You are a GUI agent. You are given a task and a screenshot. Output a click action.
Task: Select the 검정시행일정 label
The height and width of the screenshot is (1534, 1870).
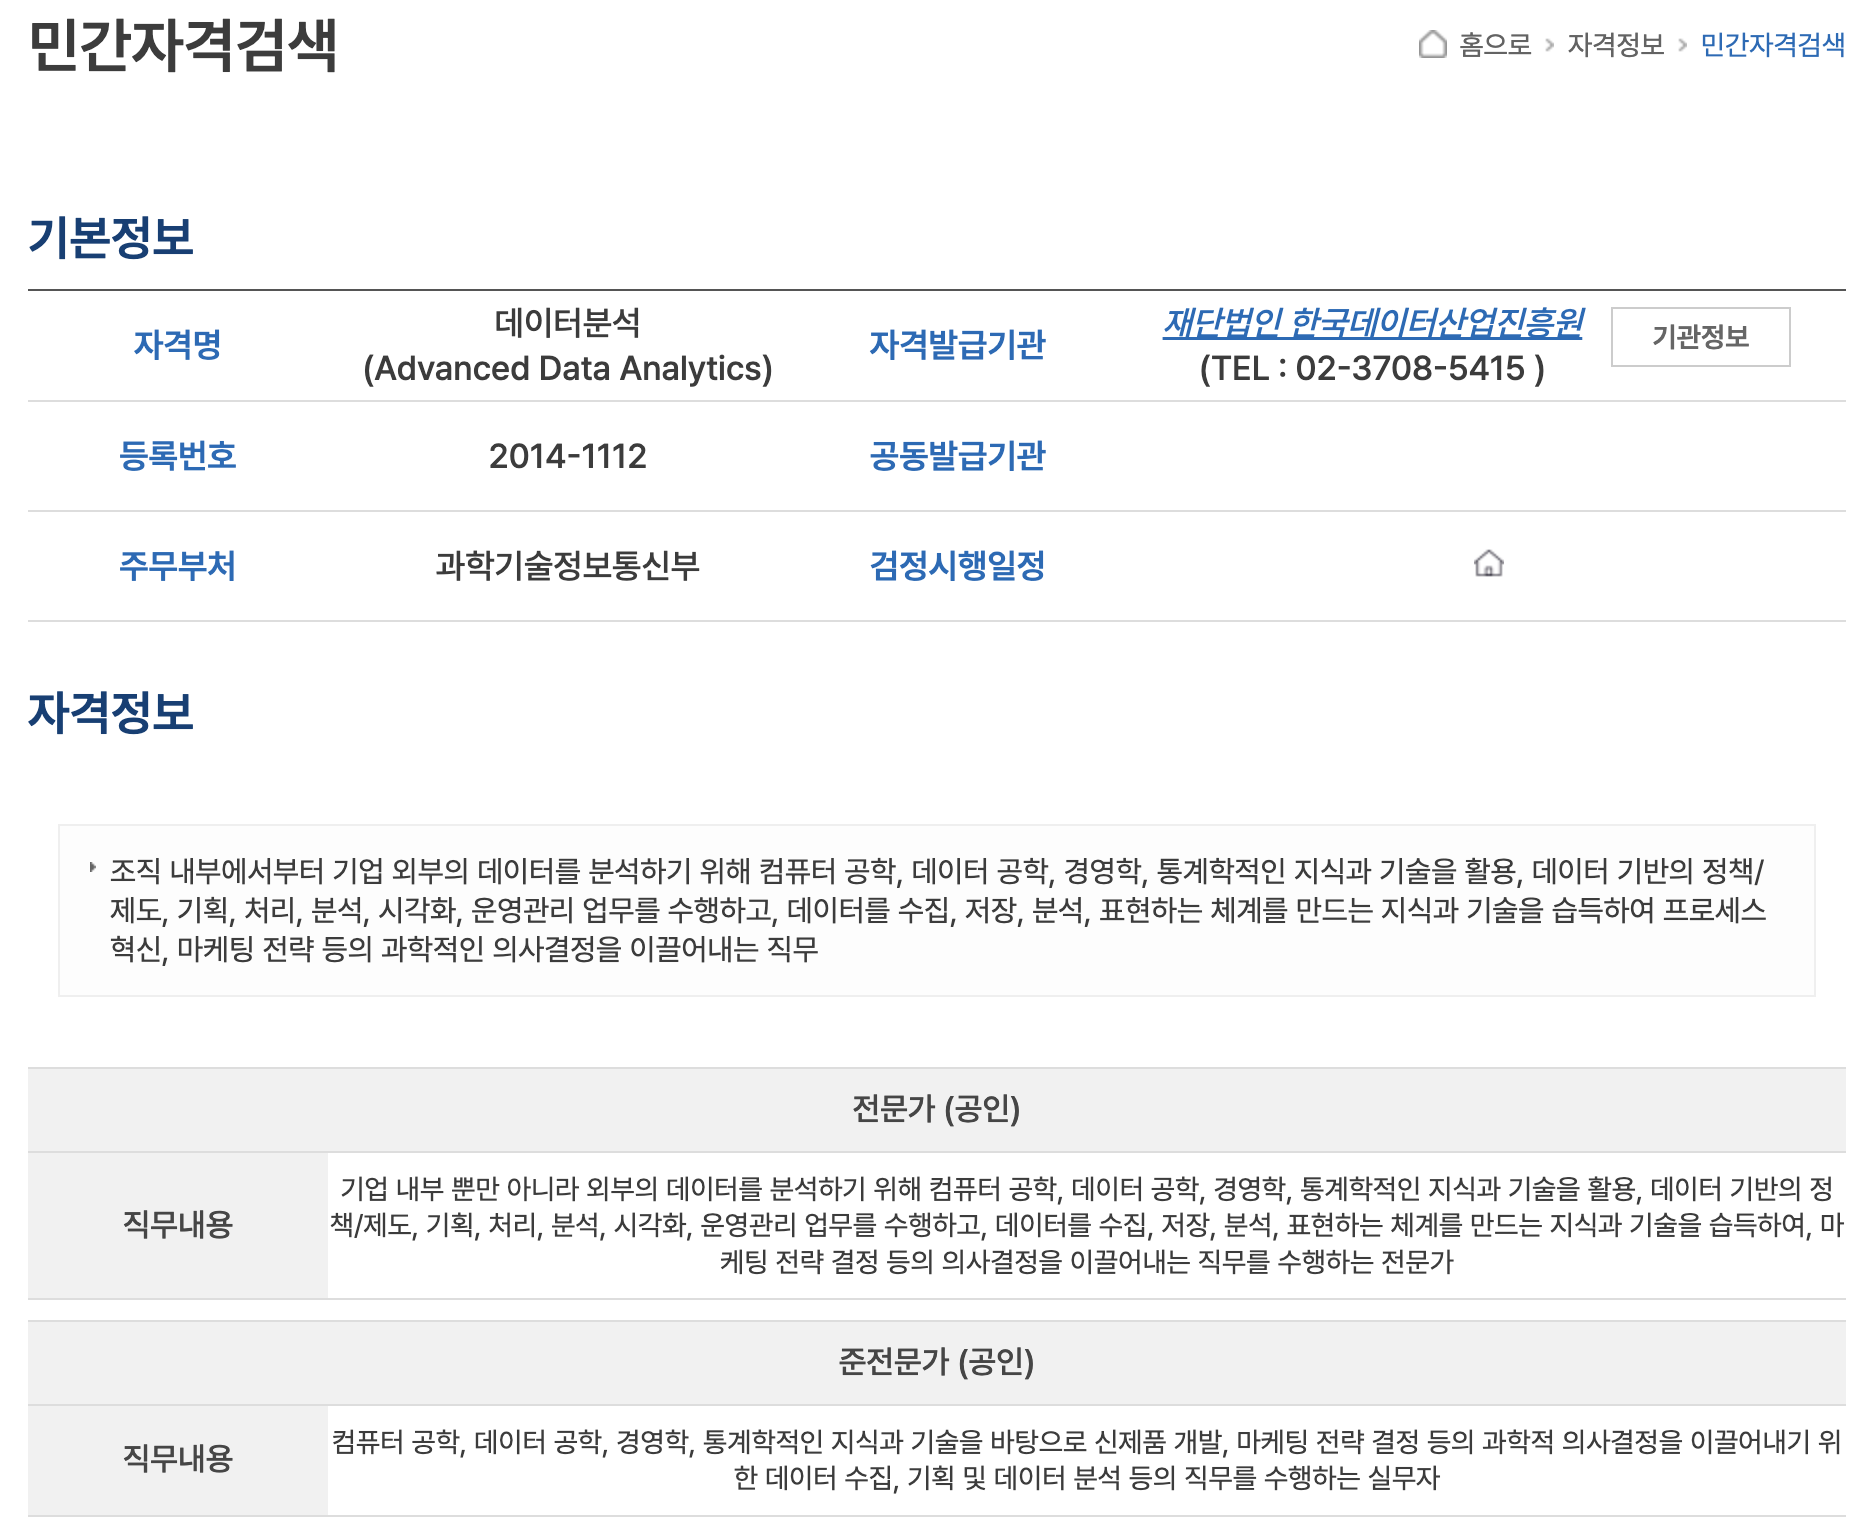pos(957,566)
